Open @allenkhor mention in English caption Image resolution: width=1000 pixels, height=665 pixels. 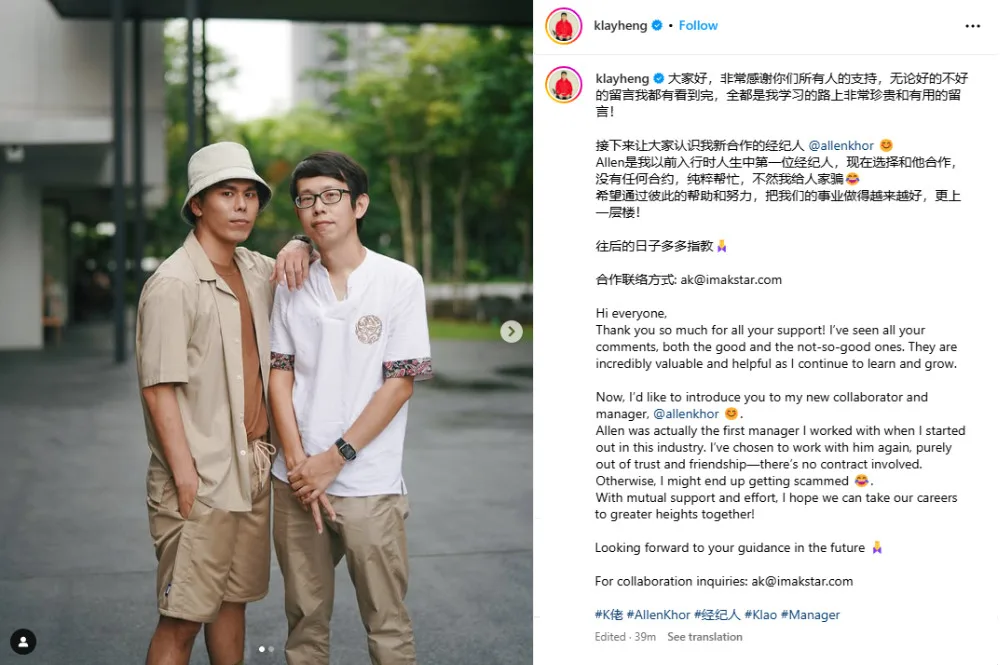click(686, 414)
